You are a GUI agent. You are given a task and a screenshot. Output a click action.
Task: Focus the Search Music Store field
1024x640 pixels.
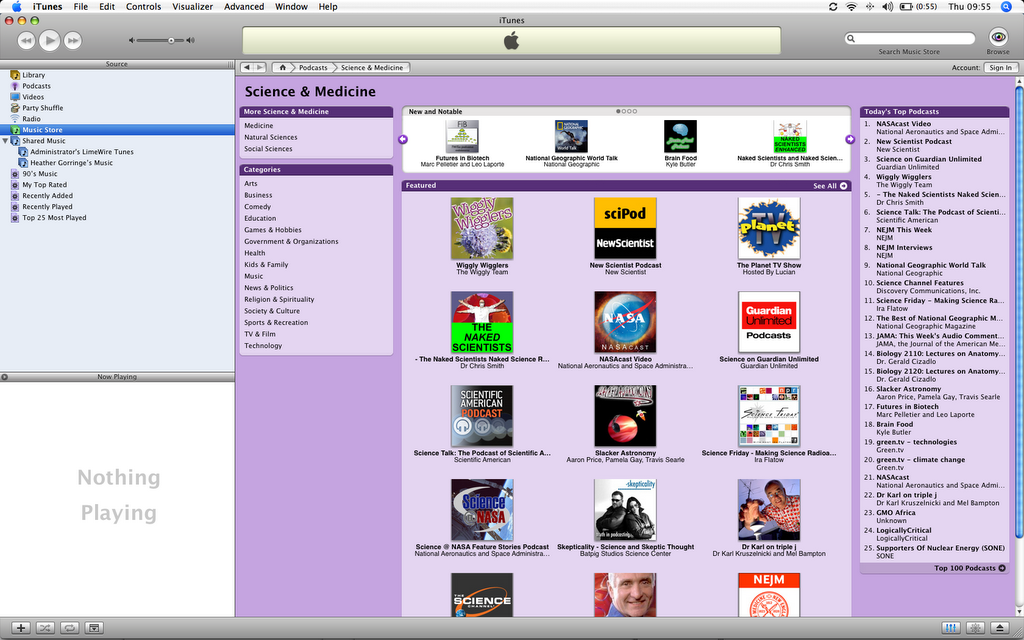tap(909, 39)
